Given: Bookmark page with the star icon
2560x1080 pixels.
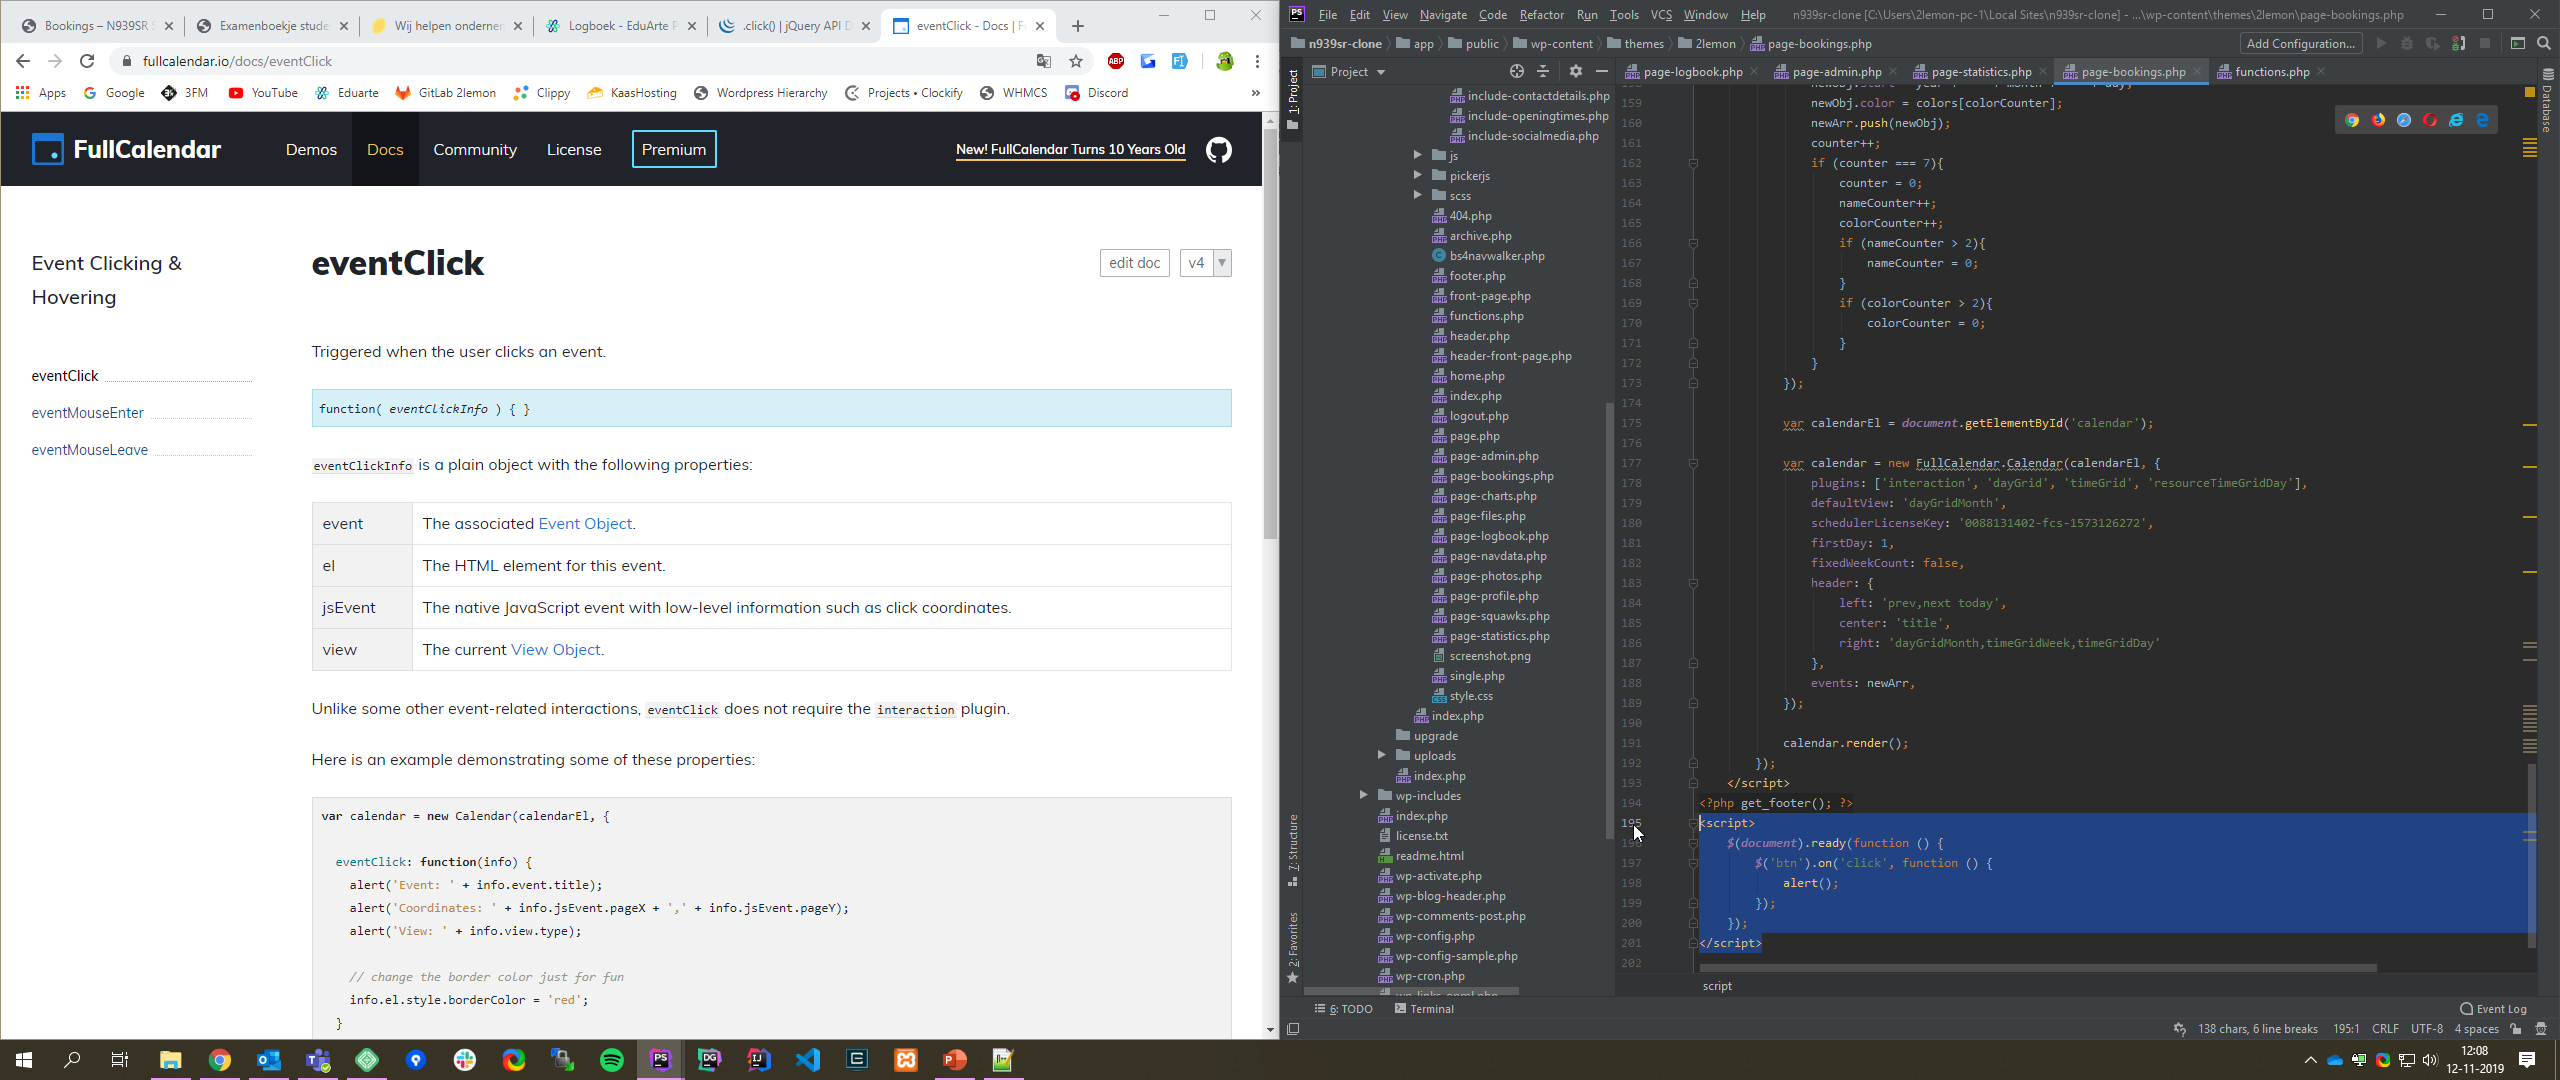Looking at the screenshot, I should (1076, 61).
